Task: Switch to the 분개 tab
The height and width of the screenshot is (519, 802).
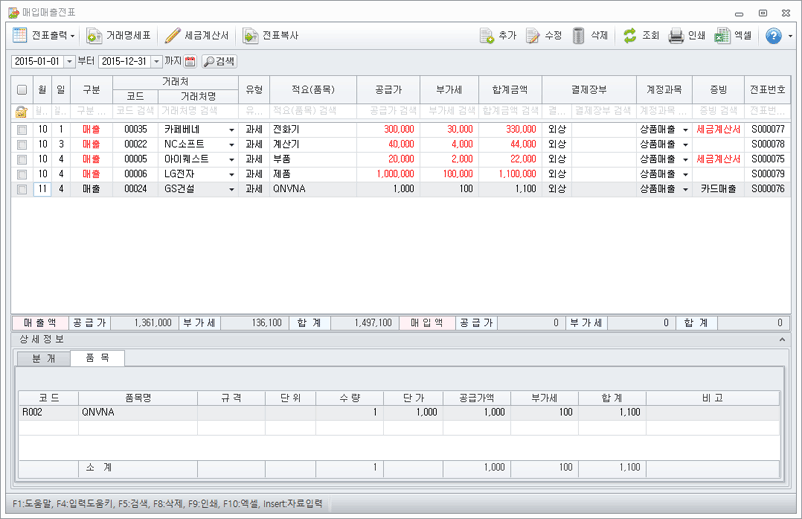Action: (44, 358)
